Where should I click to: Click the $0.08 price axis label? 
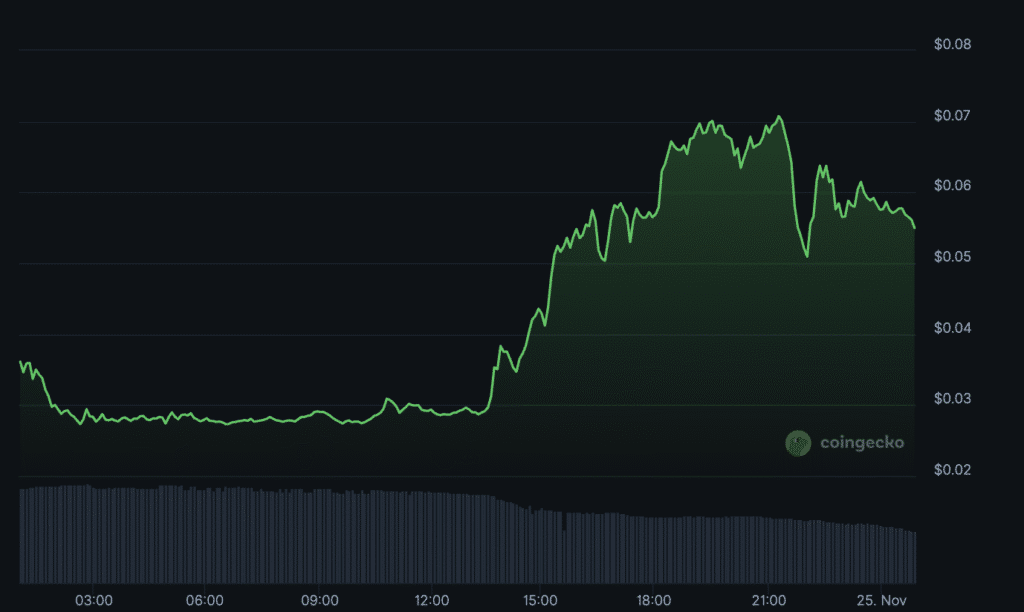tap(951, 45)
